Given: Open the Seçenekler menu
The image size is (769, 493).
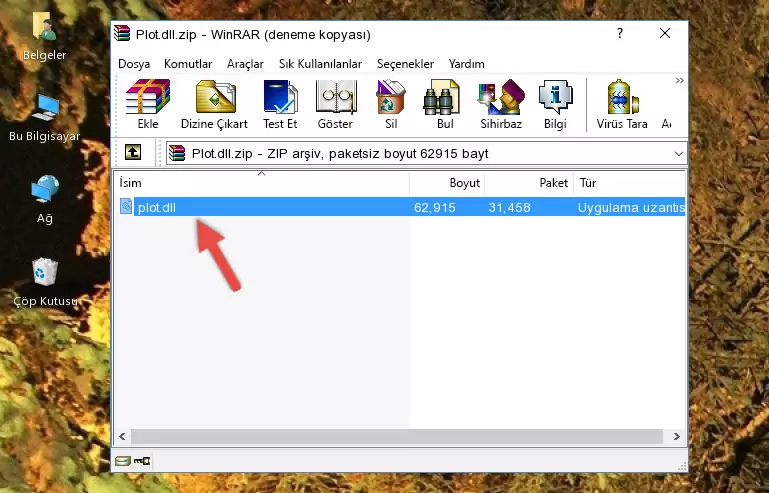Looking at the screenshot, I should coord(405,64).
